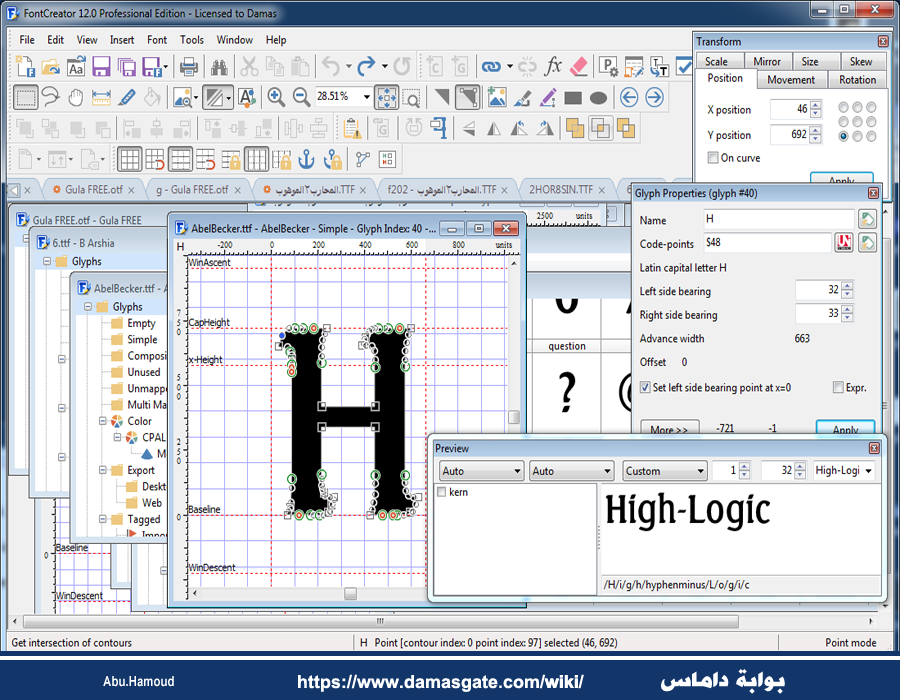Image resolution: width=900 pixels, height=700 pixels.
Task: Open the zoom percentage dropdown
Action: coord(366,97)
